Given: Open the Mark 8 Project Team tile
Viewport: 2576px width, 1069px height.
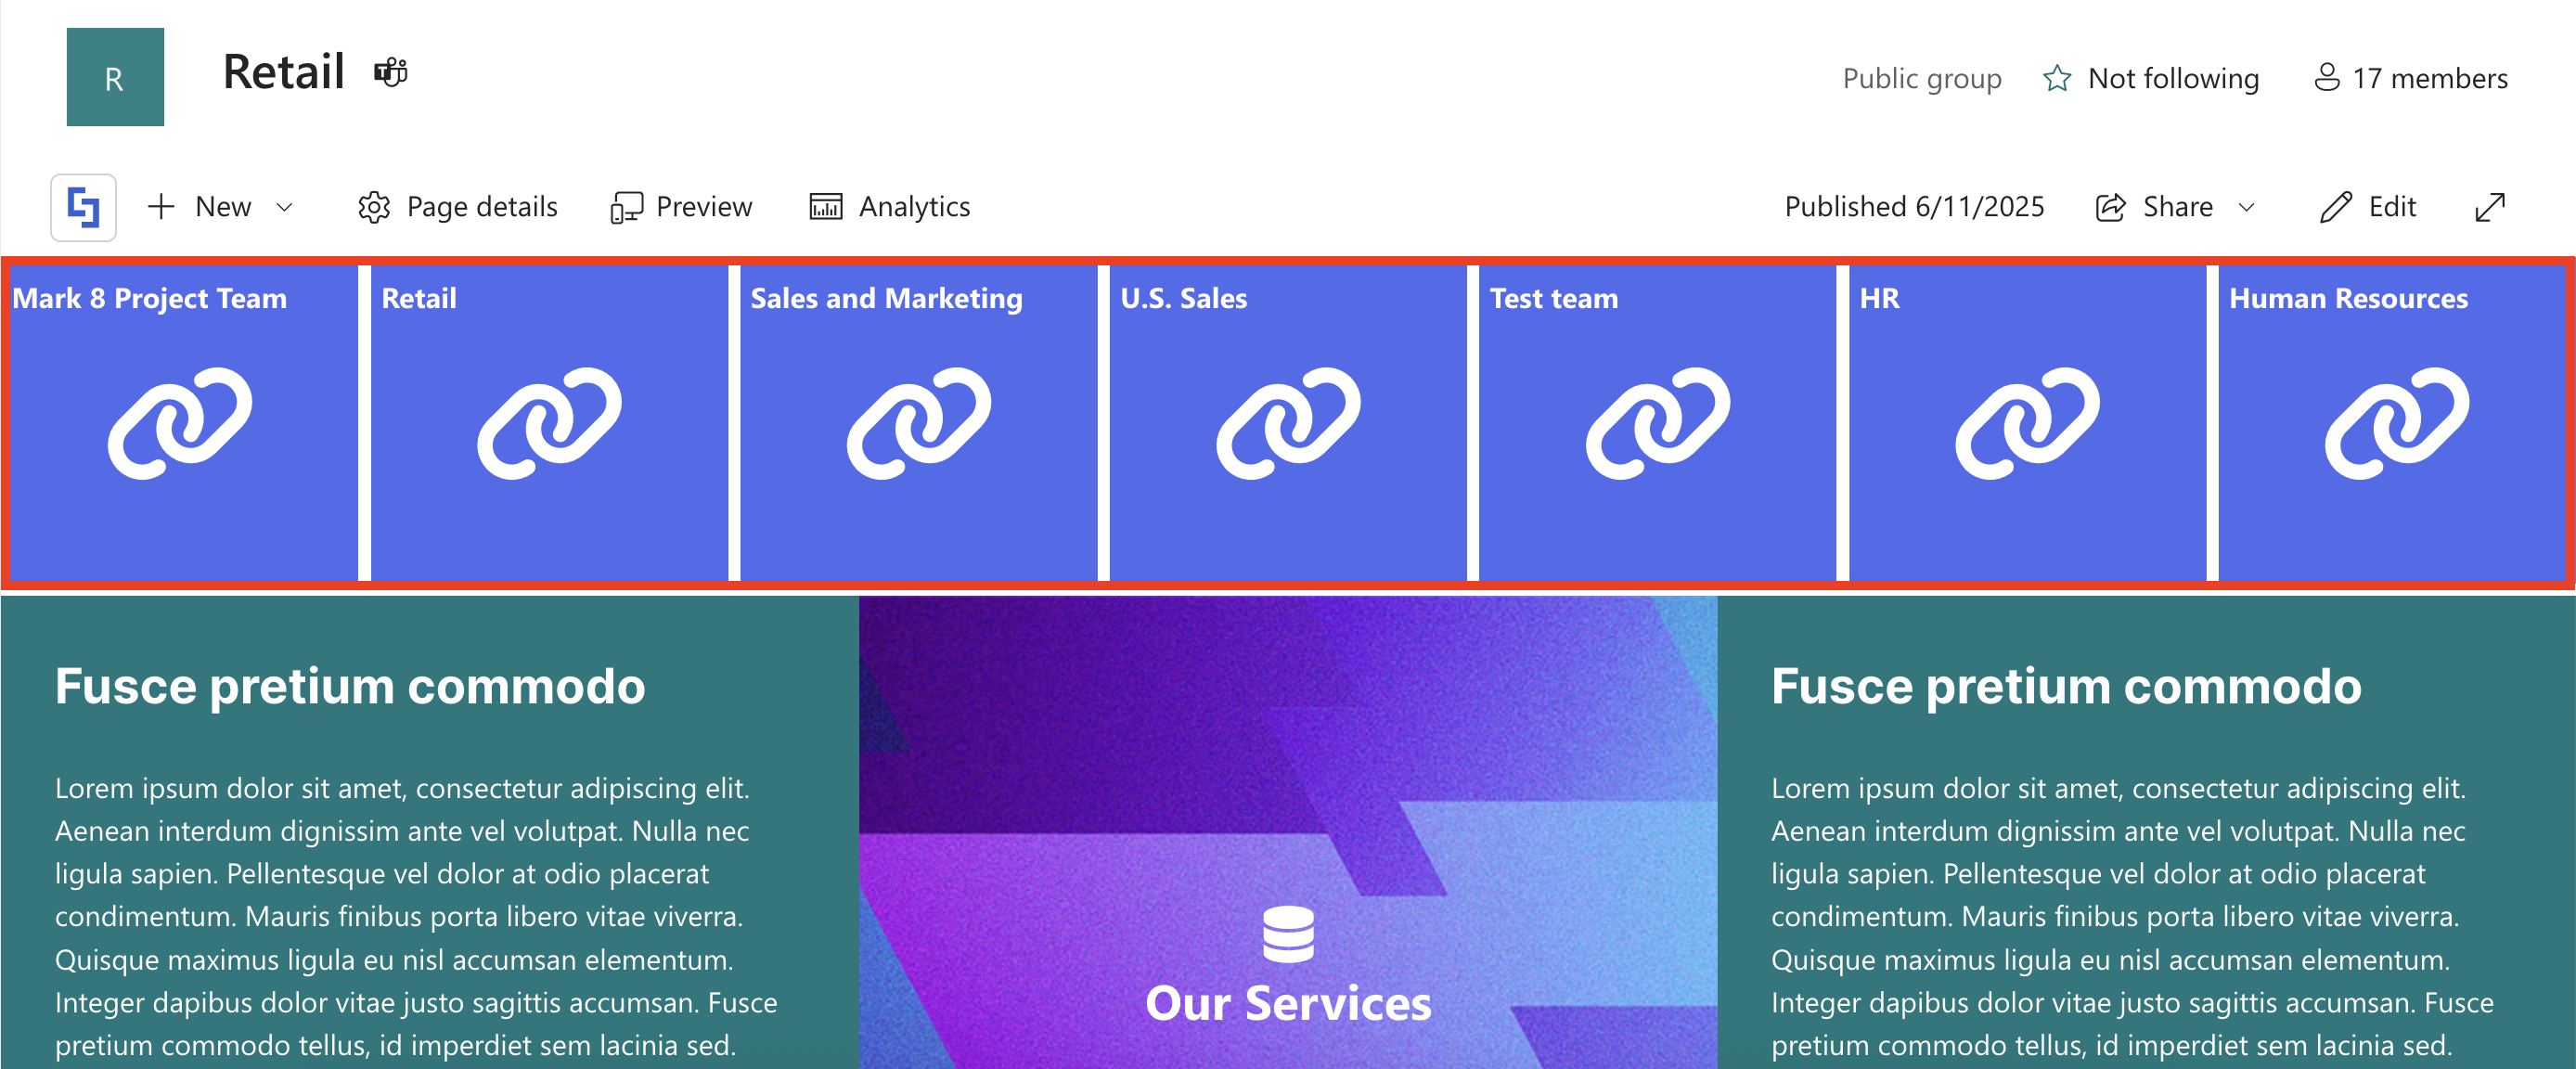Looking at the screenshot, I should 180,422.
